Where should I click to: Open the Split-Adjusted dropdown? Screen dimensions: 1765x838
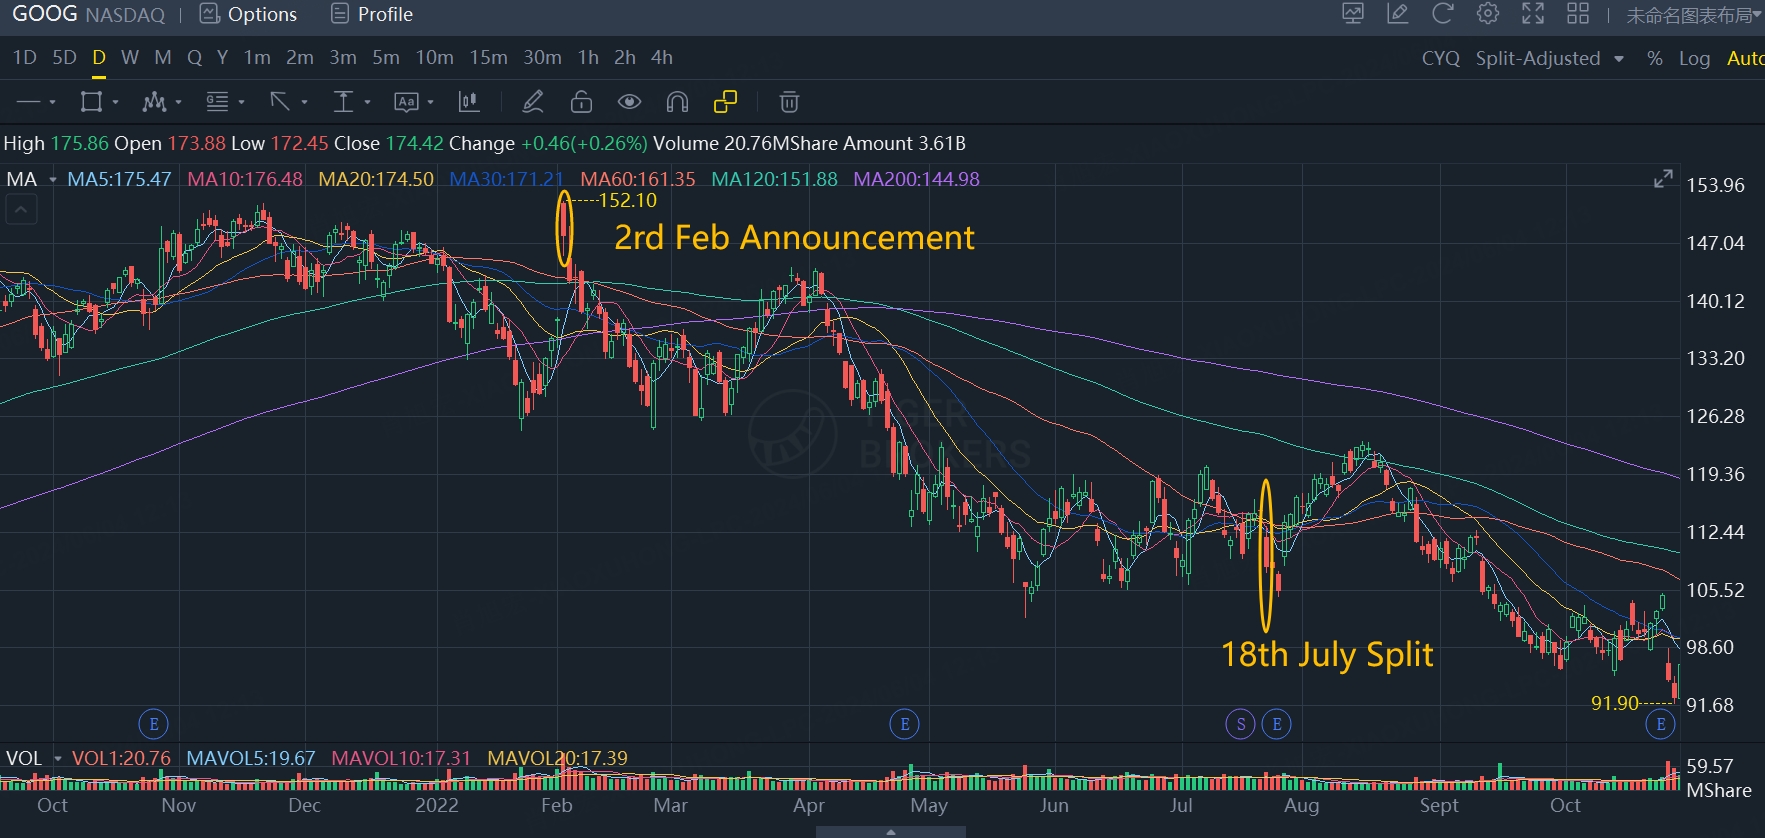(1549, 59)
